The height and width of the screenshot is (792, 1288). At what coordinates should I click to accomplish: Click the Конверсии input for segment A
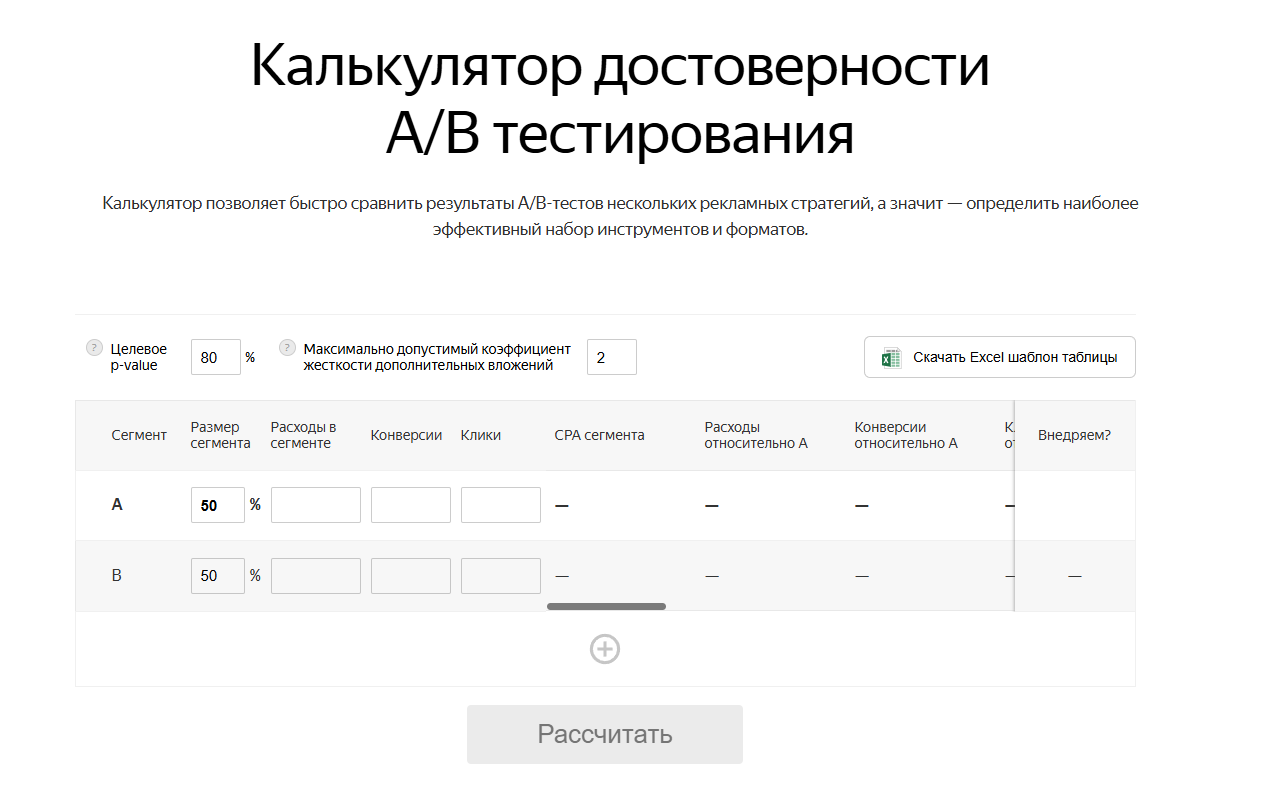point(410,505)
